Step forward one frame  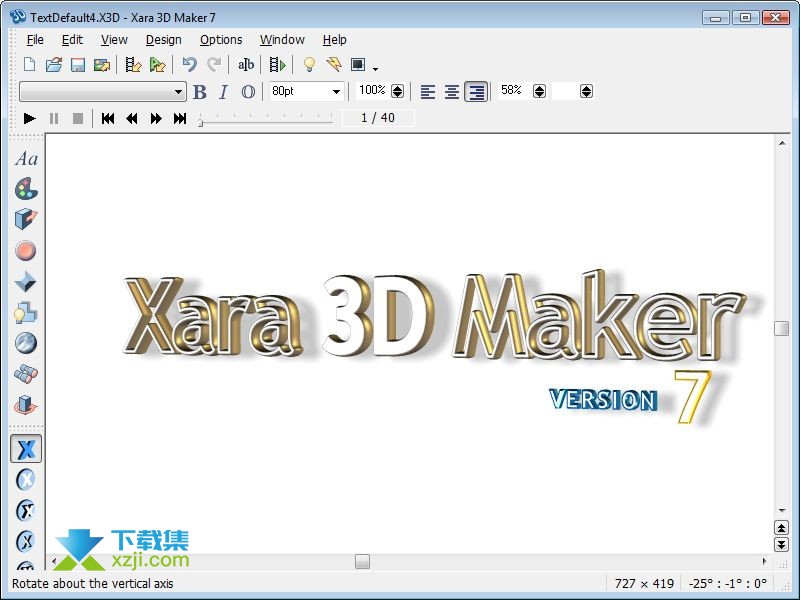156,118
